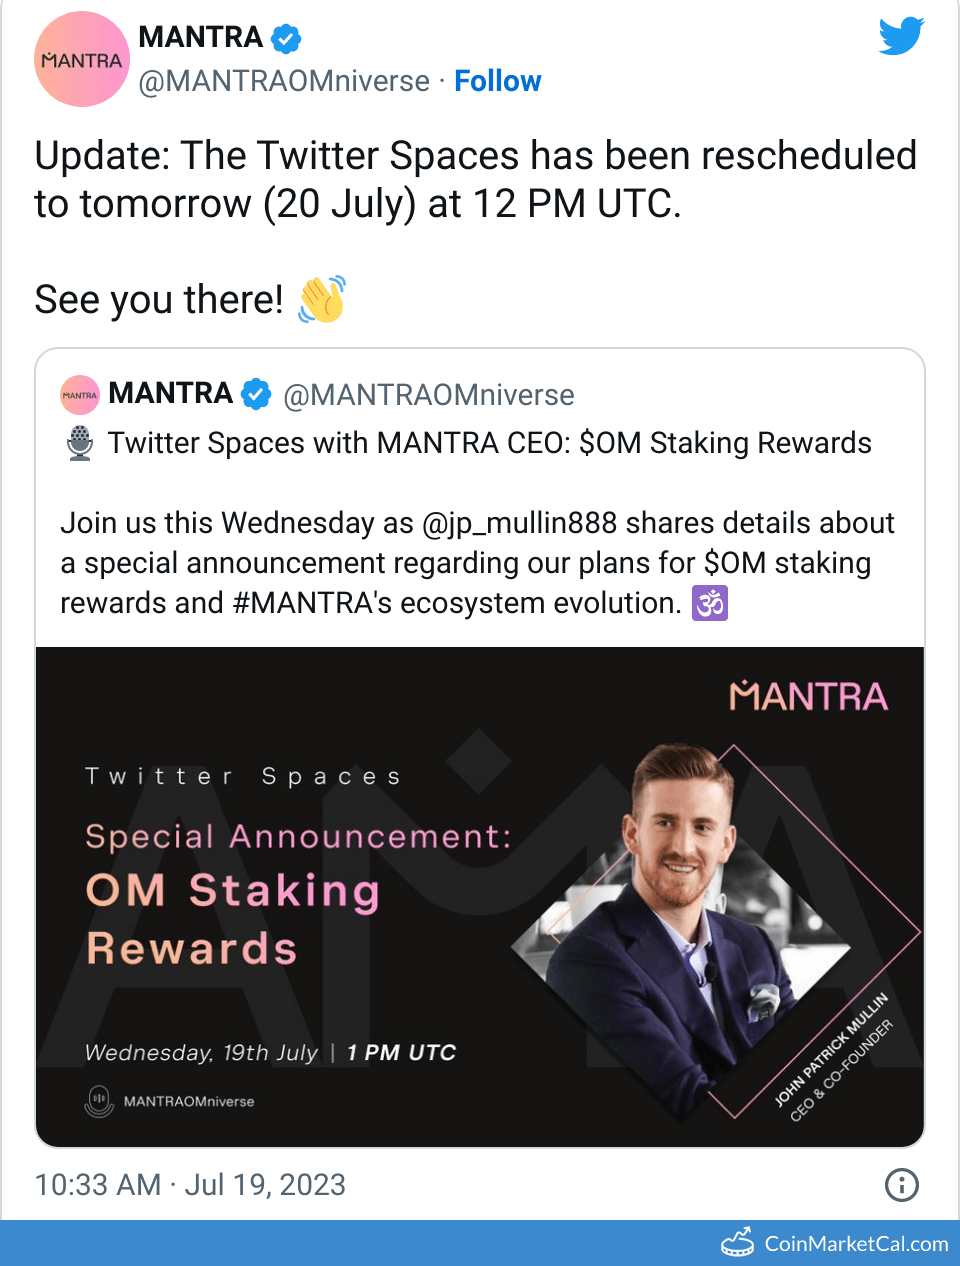This screenshot has width=960, height=1266.
Task: Click the verified badge in quoted tweet
Action: click(x=257, y=394)
